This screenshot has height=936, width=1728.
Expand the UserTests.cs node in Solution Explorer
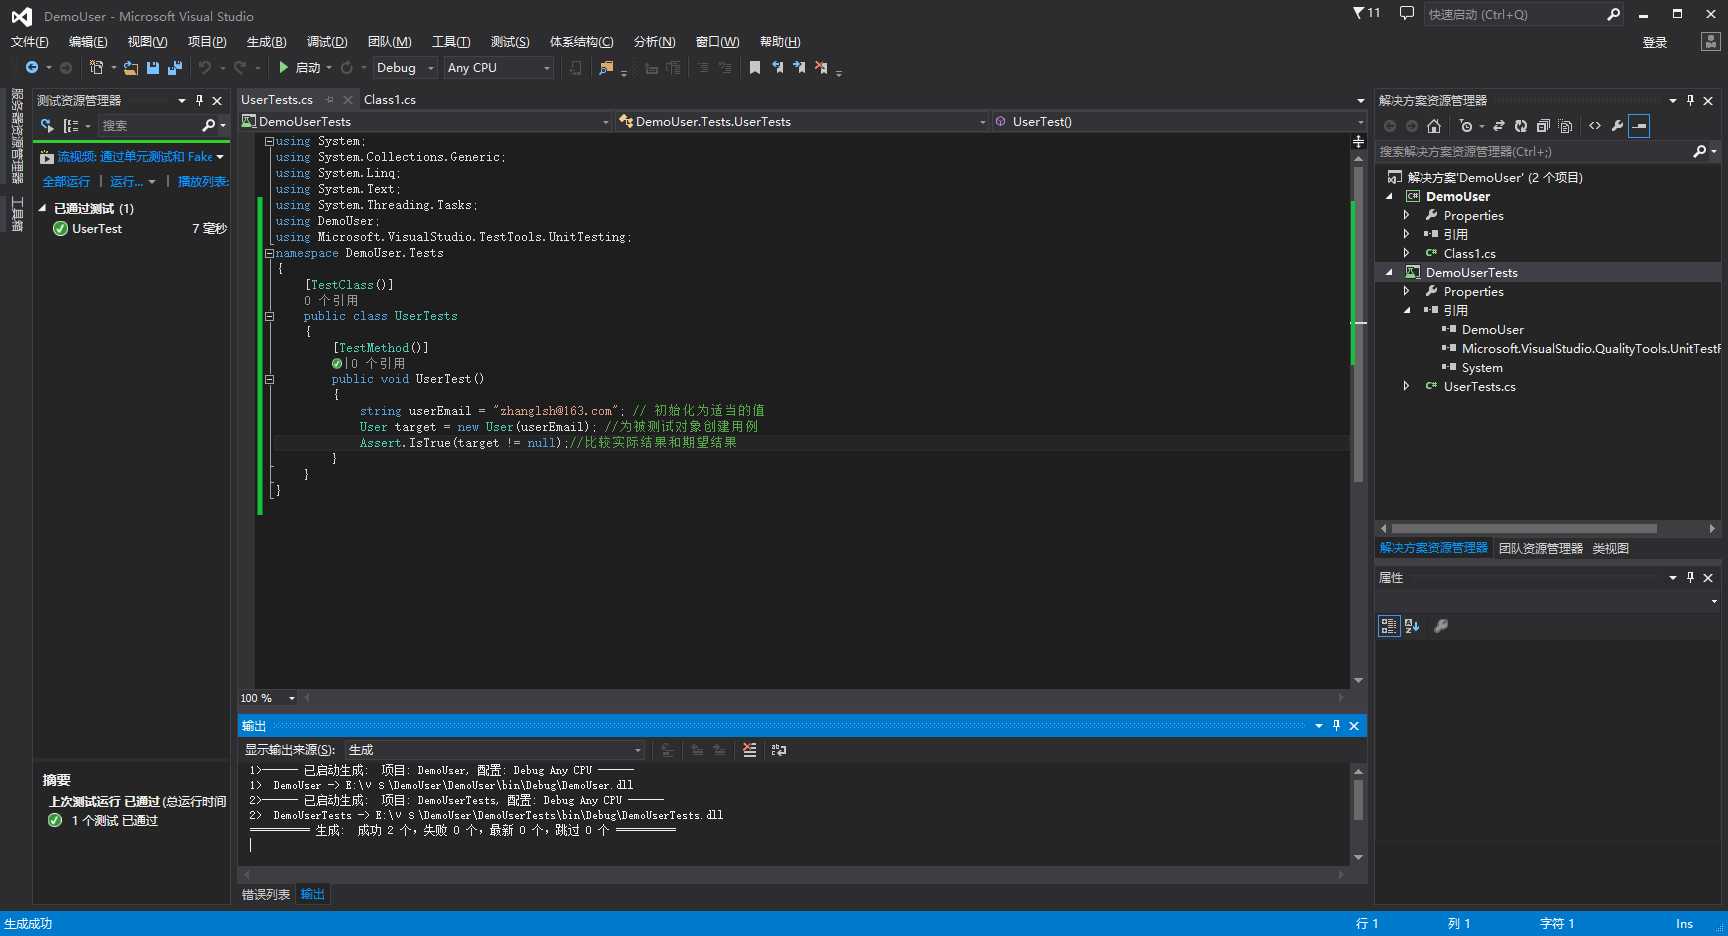[x=1406, y=387]
